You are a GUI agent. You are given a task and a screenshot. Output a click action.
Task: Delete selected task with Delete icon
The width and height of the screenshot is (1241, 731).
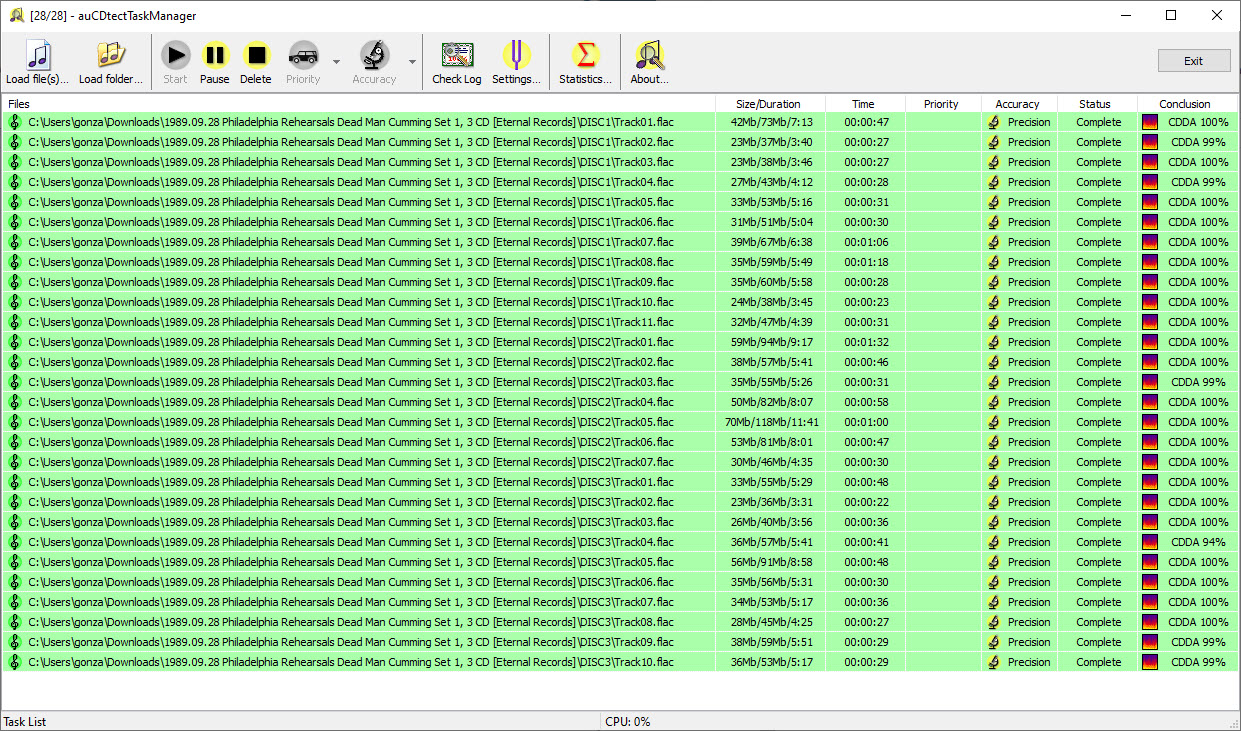coord(256,63)
